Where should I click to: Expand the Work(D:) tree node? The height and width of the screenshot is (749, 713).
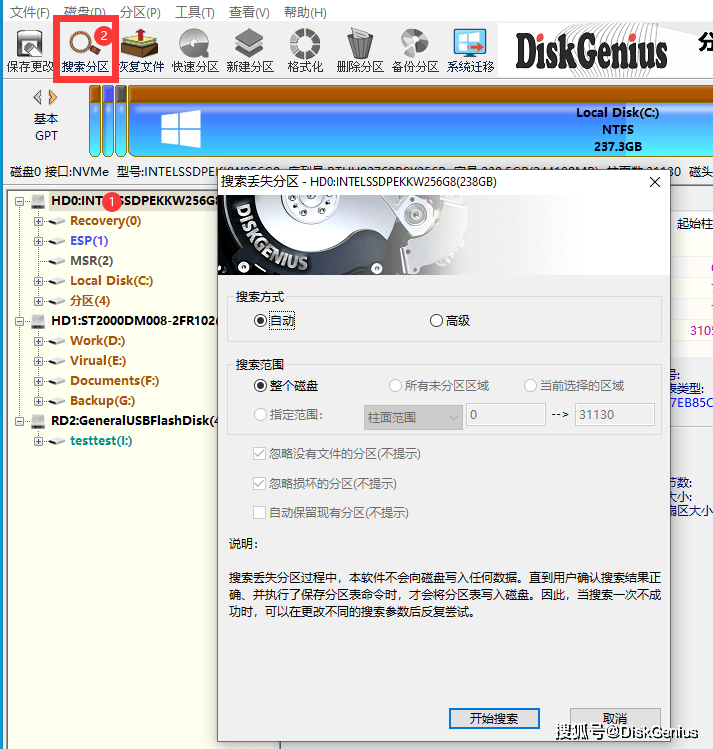click(x=38, y=341)
